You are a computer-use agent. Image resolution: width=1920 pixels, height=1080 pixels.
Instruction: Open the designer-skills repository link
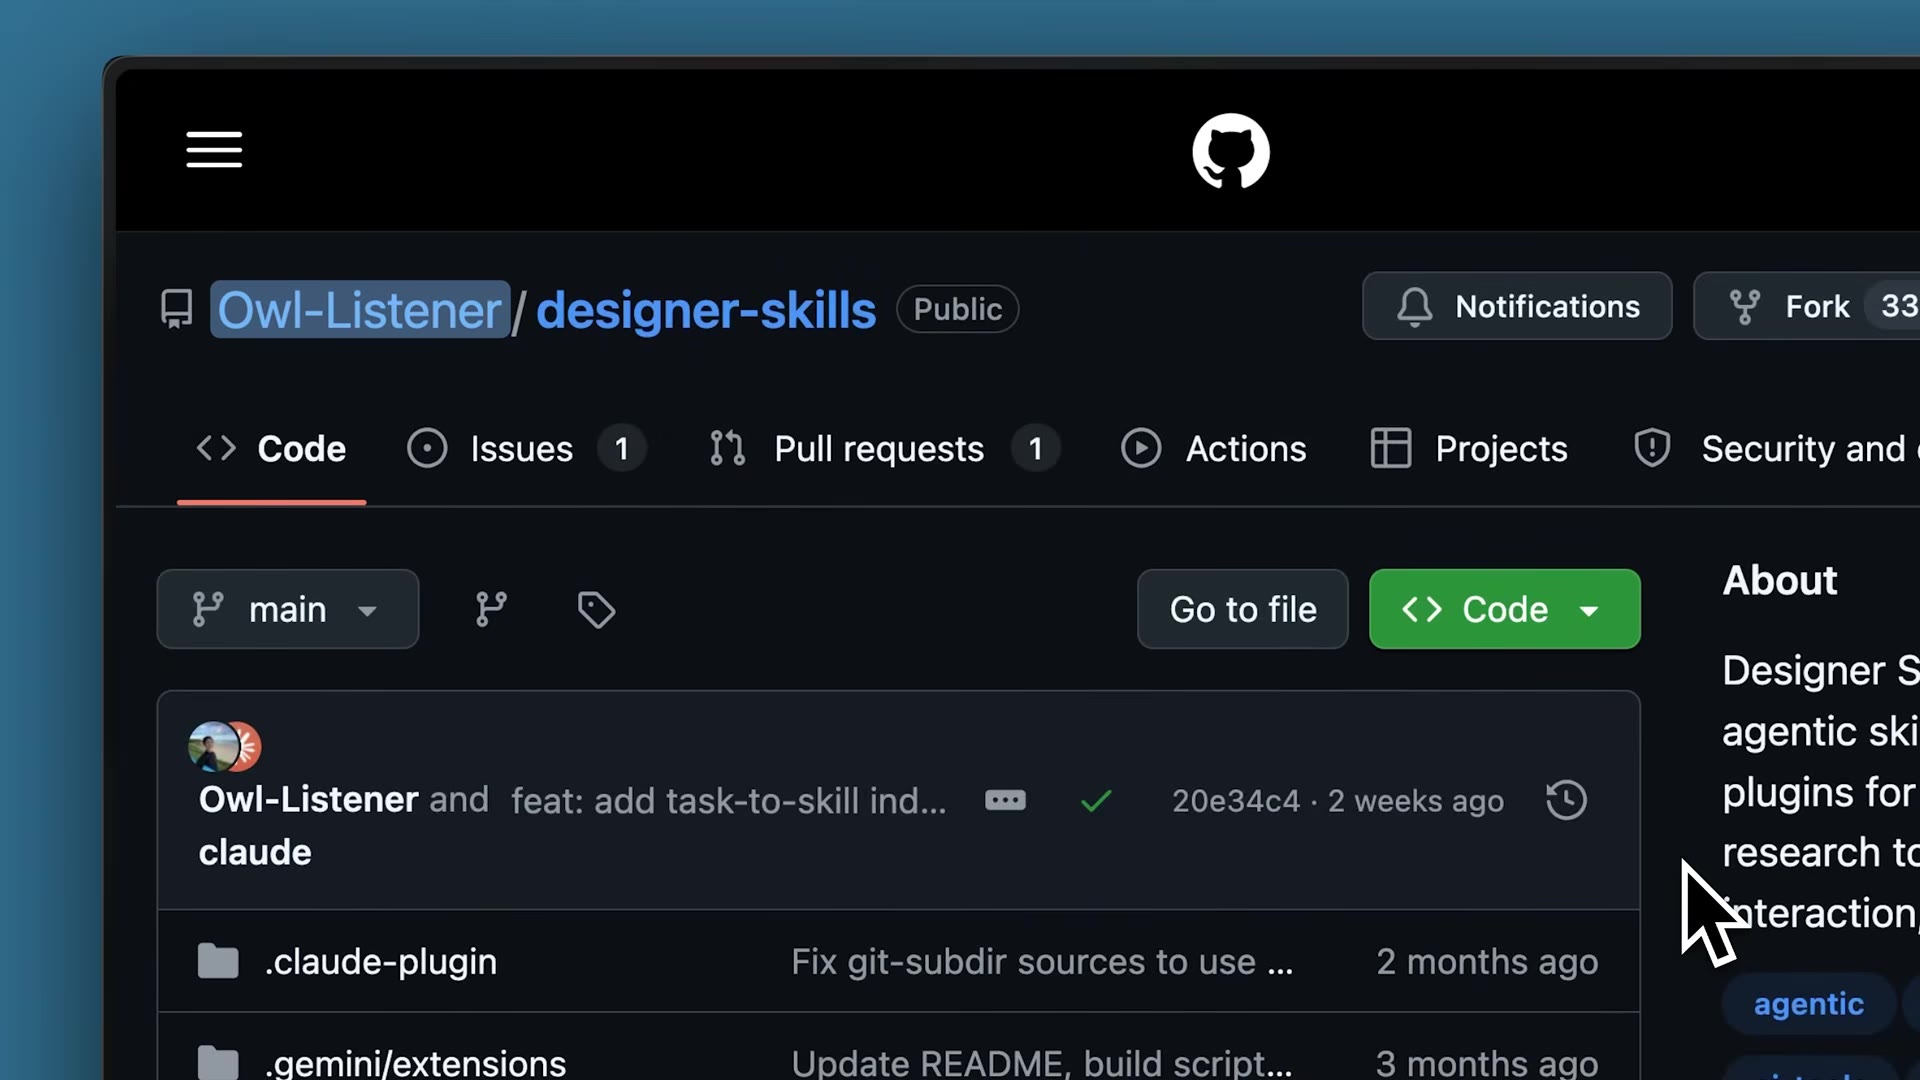[x=706, y=310]
